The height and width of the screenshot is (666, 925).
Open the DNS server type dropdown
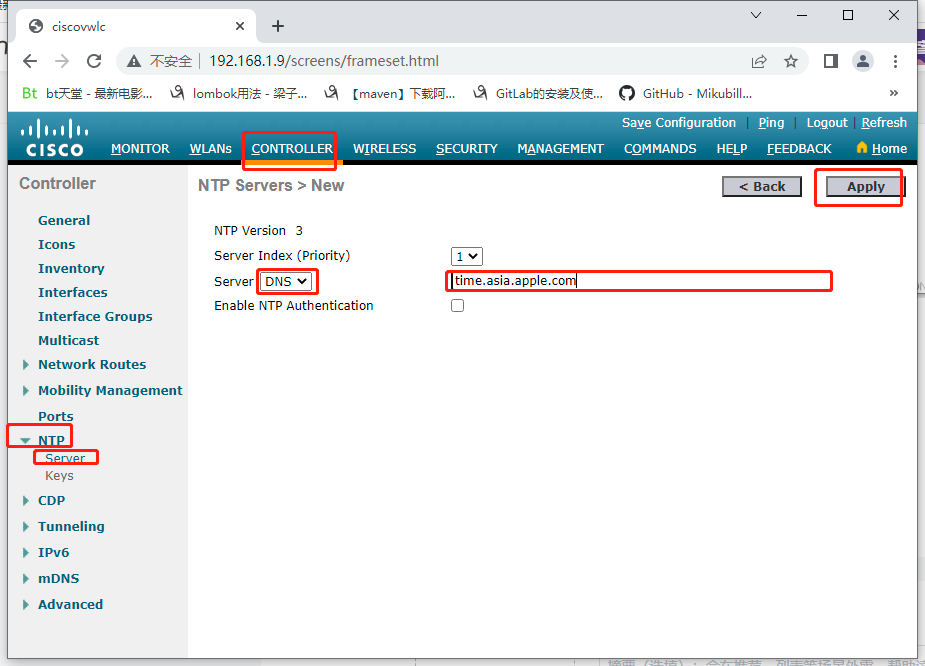click(x=286, y=281)
